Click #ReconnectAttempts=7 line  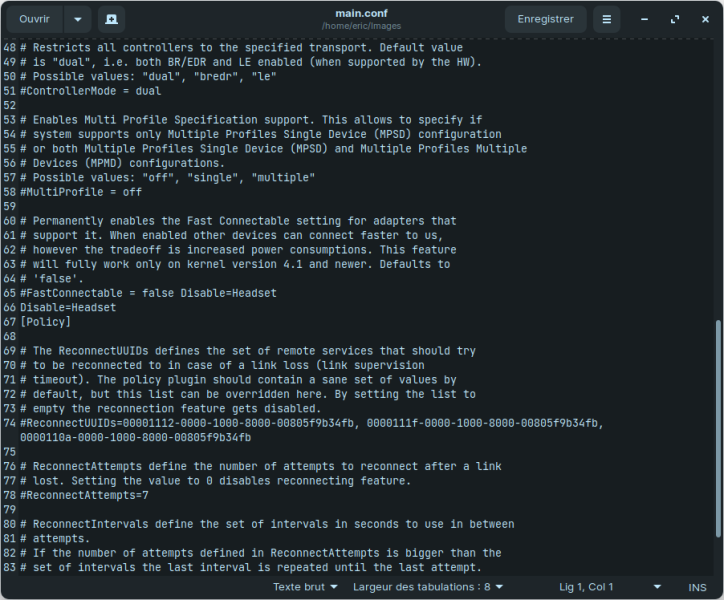click(84, 495)
